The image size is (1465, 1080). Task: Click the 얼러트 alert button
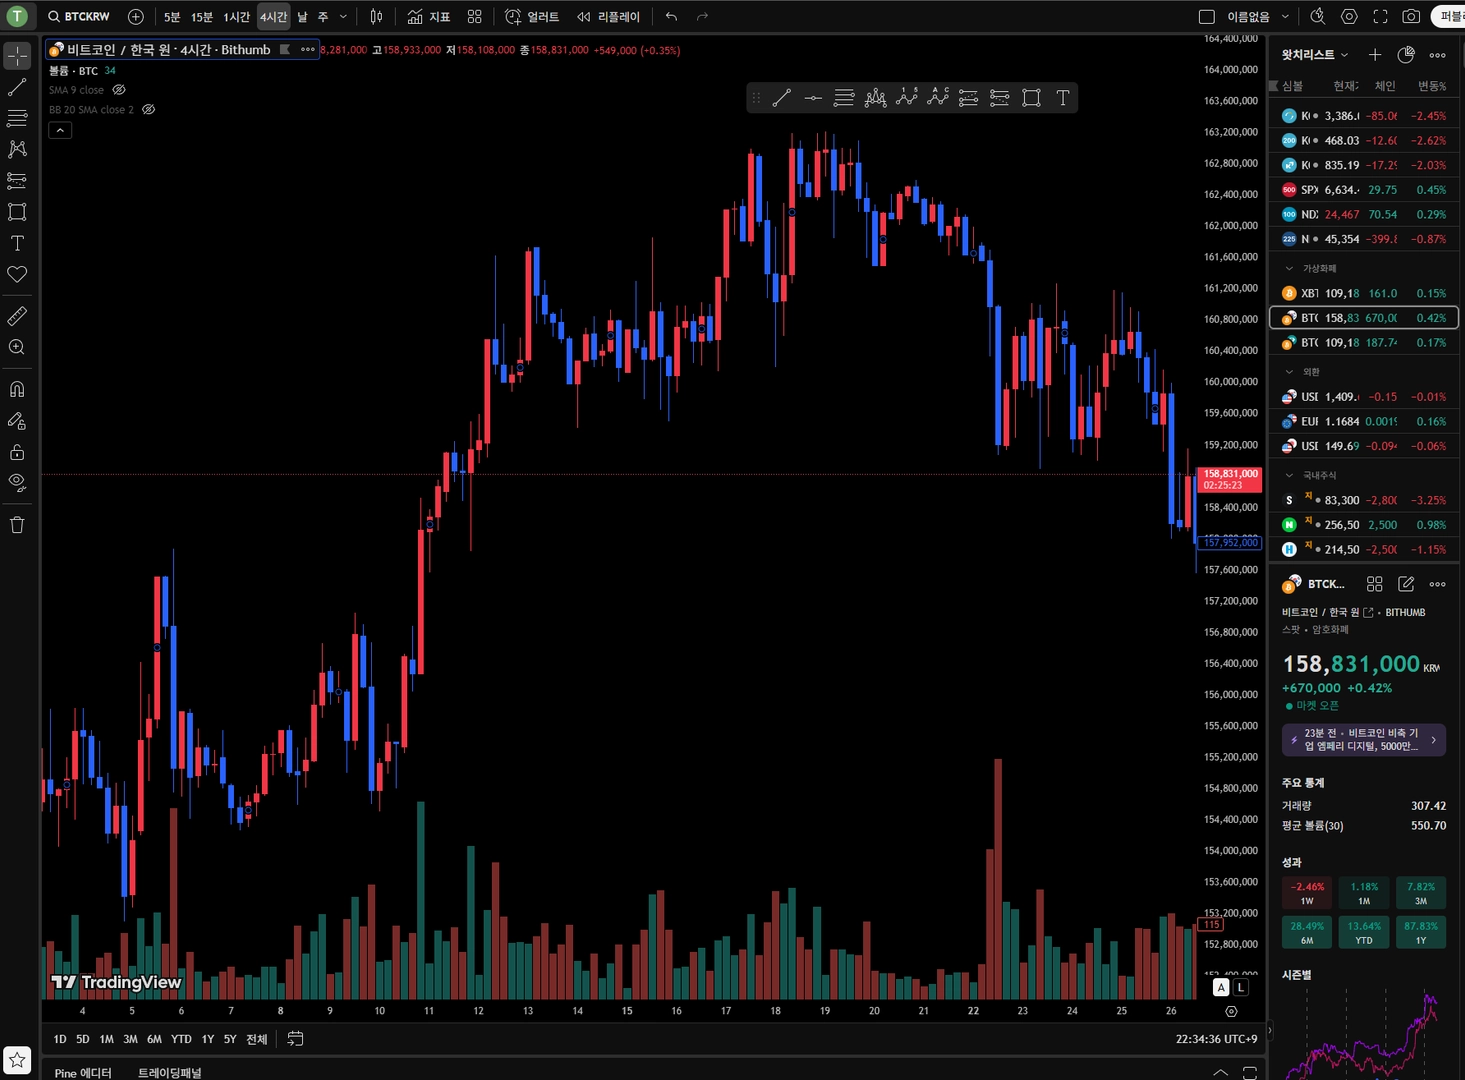click(532, 17)
